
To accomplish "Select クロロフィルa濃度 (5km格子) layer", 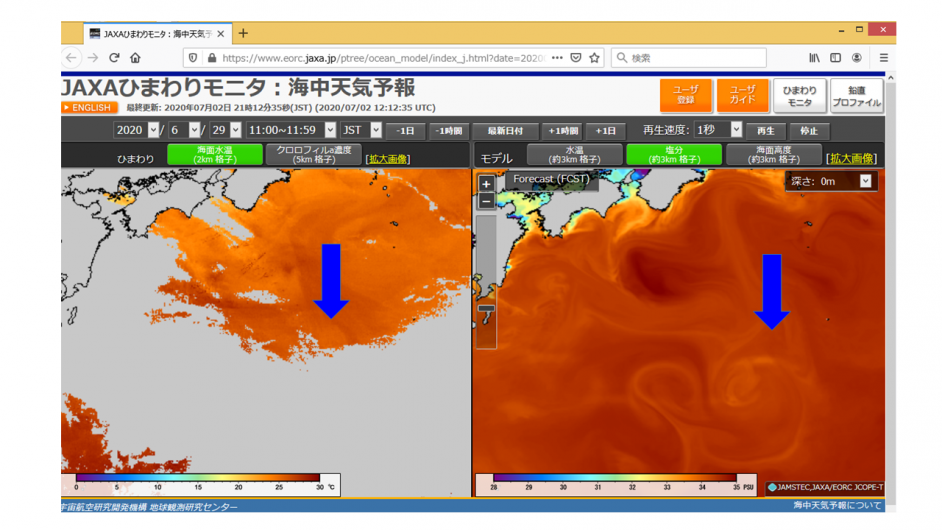I will [313, 154].
